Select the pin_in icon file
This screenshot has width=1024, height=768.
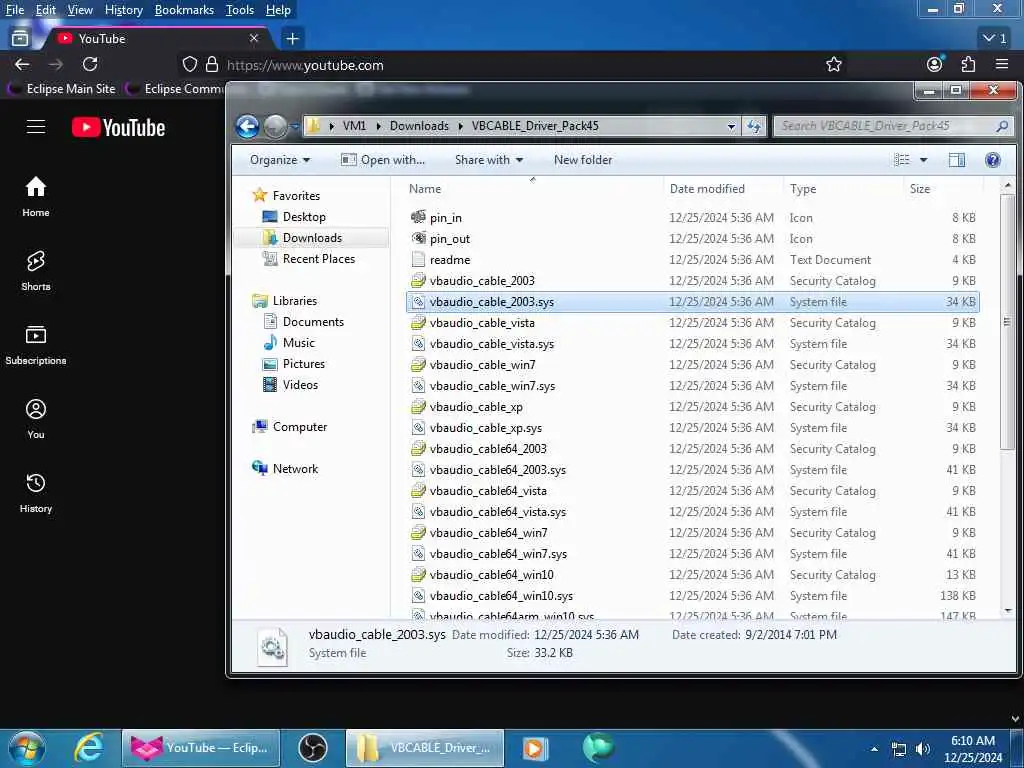pos(693,217)
